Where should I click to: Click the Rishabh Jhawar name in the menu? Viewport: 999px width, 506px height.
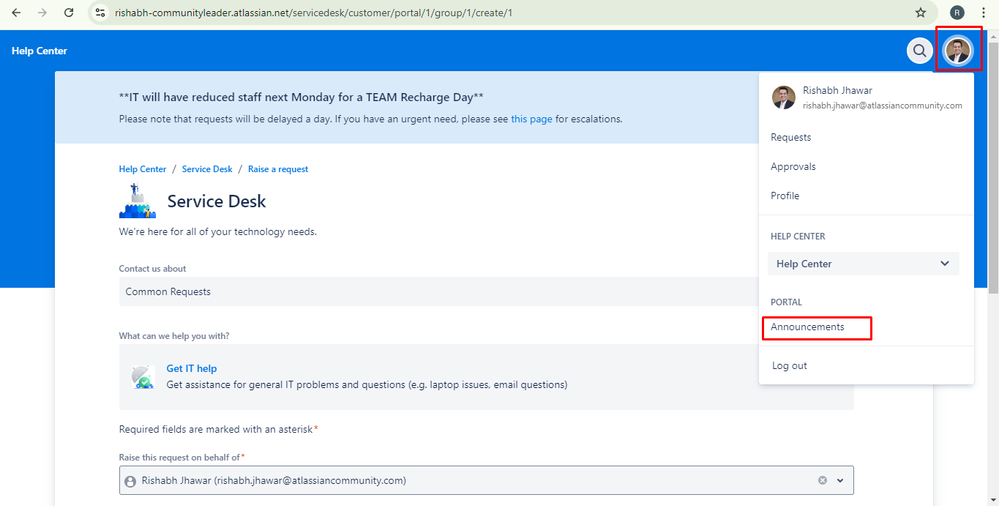tap(837, 90)
